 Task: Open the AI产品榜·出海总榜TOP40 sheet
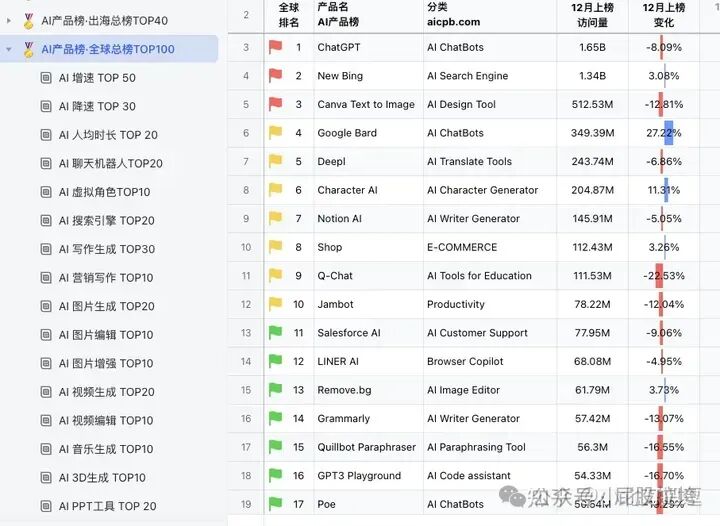pyautogui.click(x=104, y=21)
